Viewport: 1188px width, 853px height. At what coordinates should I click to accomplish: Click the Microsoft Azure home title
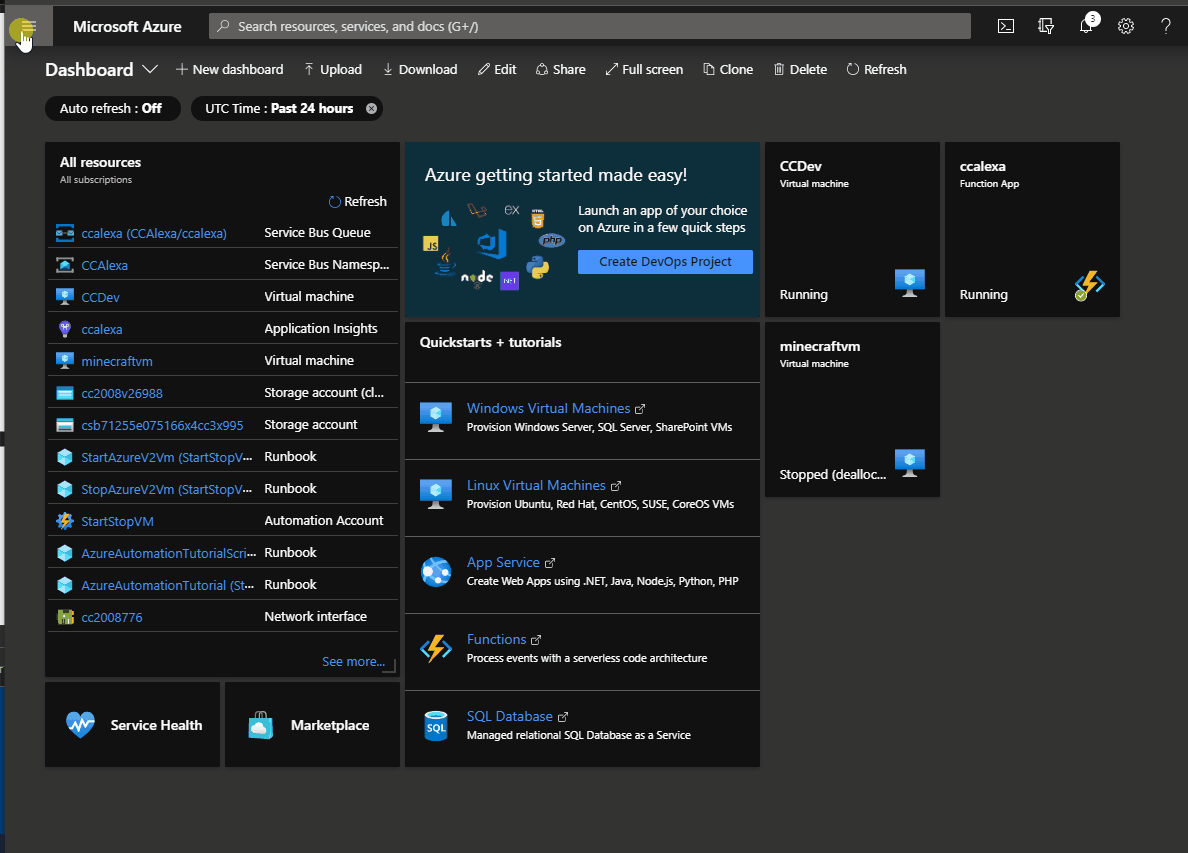tap(127, 27)
